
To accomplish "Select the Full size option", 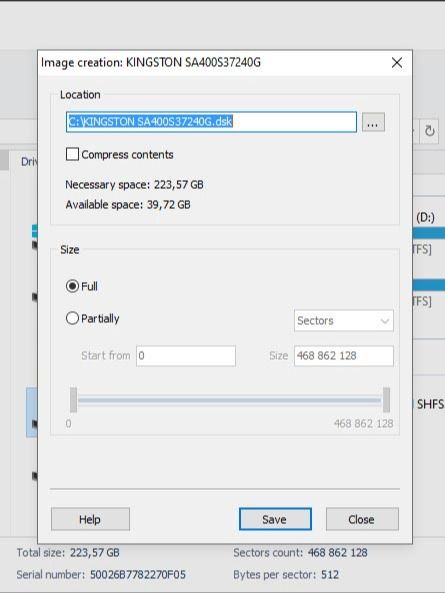I will pyautogui.click(x=72, y=286).
